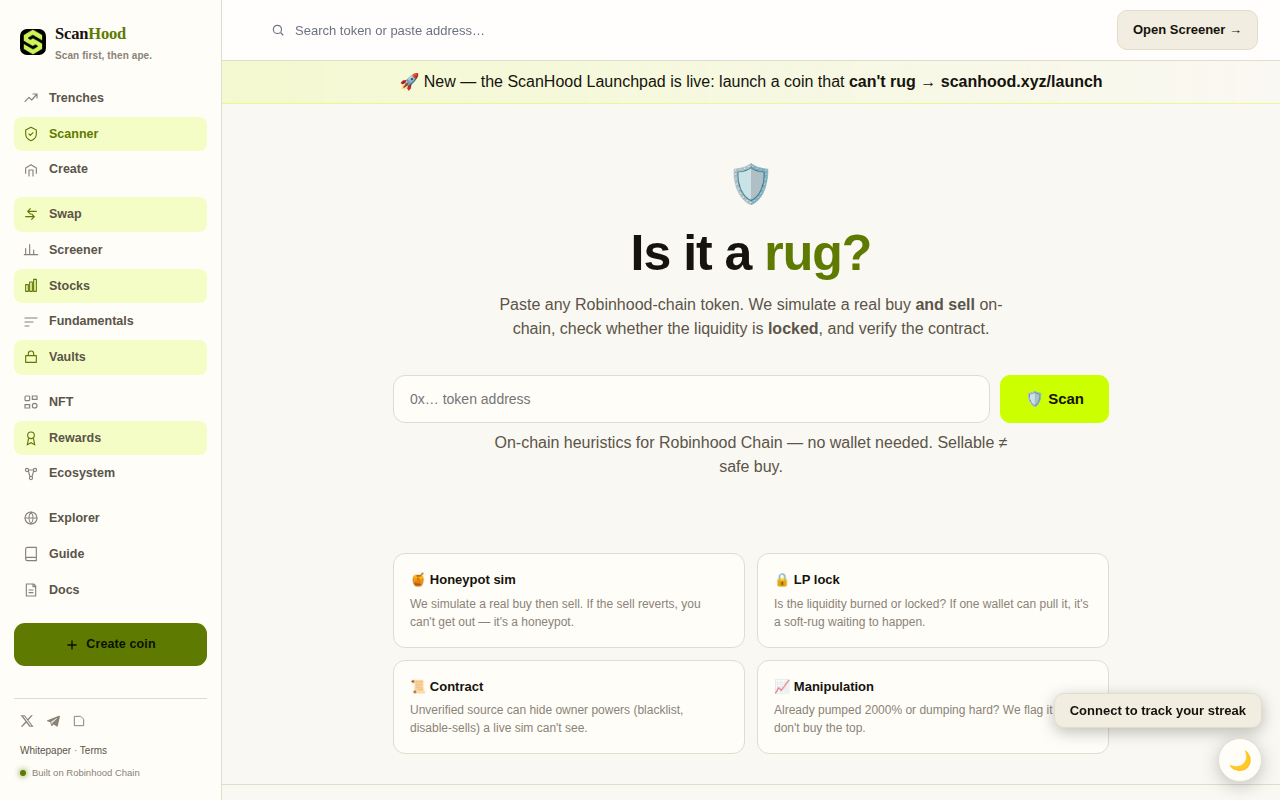Select the Scanner shield-check icon
Screen dimensions: 1280x800
click(31, 134)
